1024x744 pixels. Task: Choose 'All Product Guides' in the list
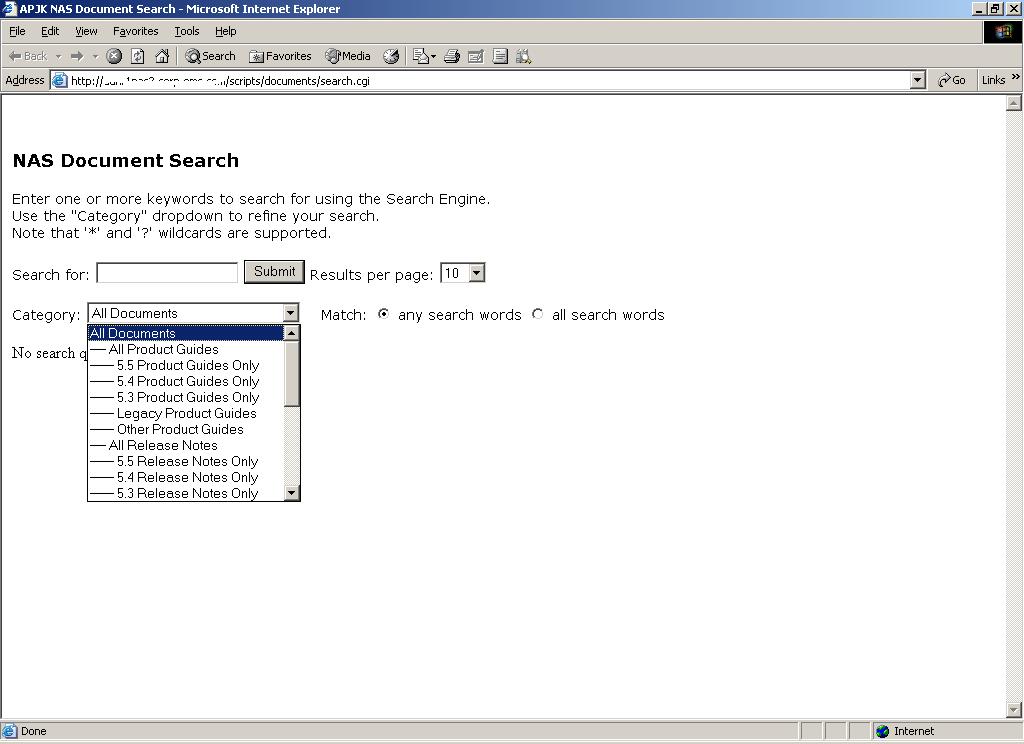point(186,349)
